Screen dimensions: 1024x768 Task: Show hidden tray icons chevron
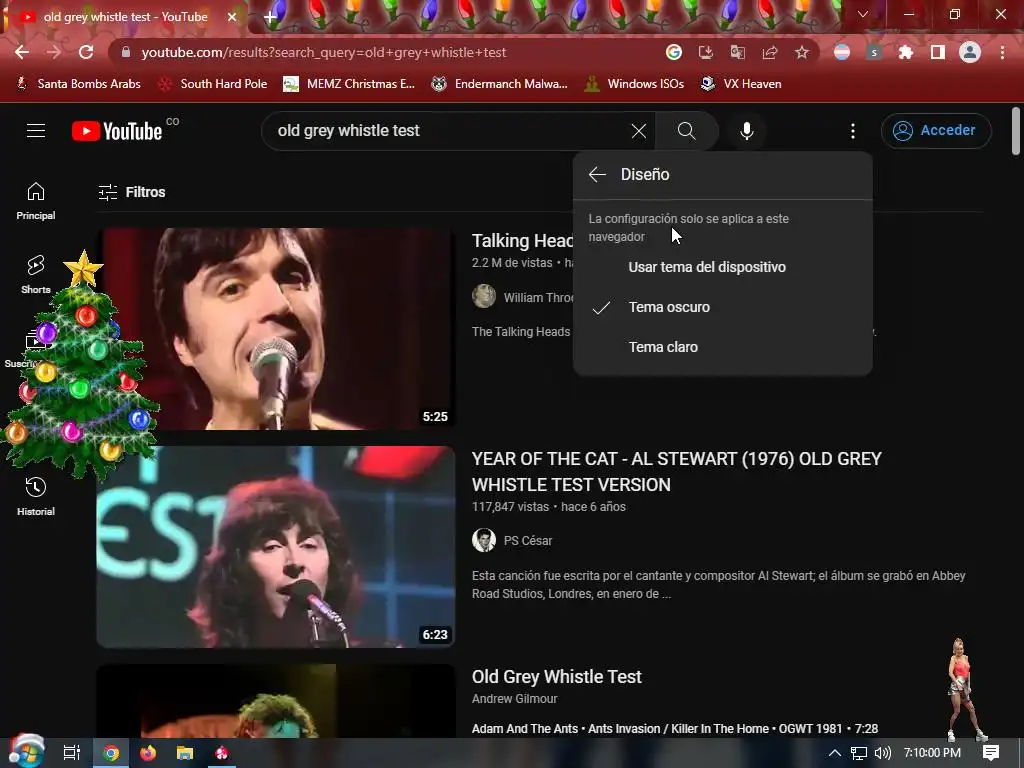[x=835, y=753]
